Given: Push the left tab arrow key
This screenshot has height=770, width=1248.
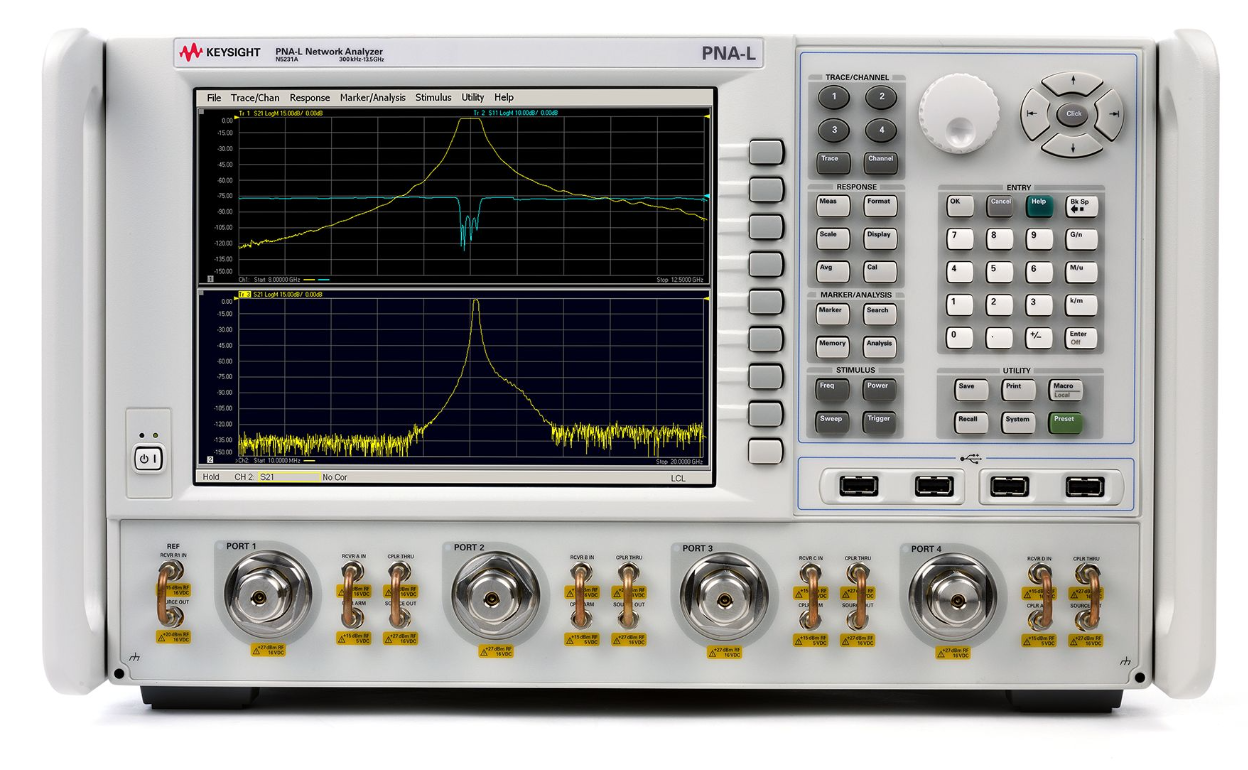Looking at the screenshot, I should coord(1035,114).
